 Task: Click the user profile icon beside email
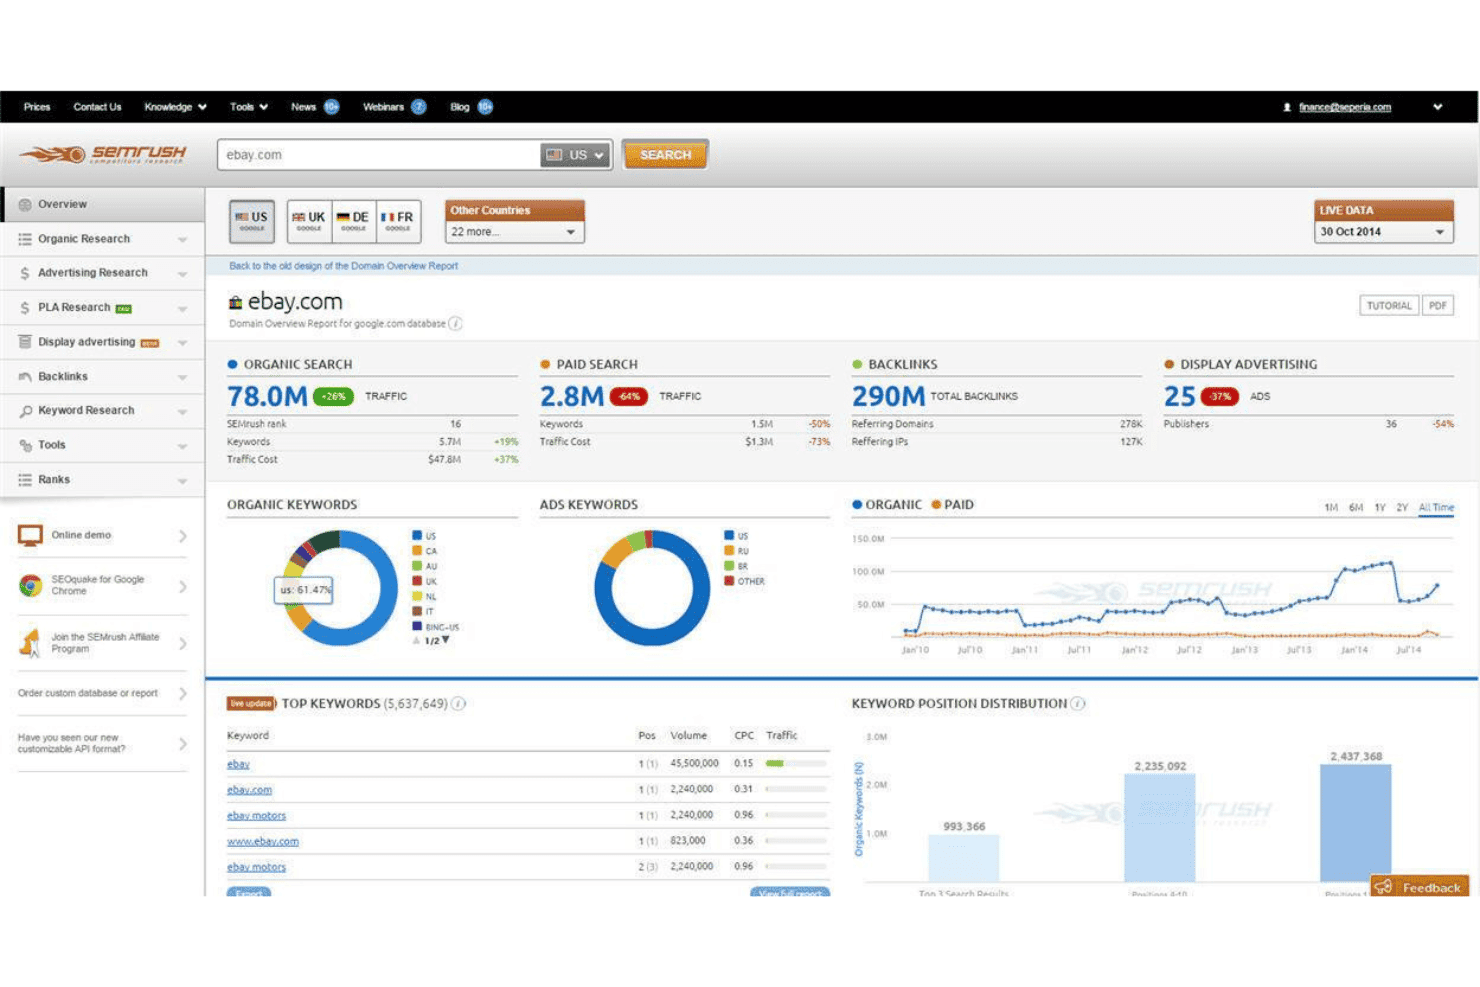click(1287, 107)
